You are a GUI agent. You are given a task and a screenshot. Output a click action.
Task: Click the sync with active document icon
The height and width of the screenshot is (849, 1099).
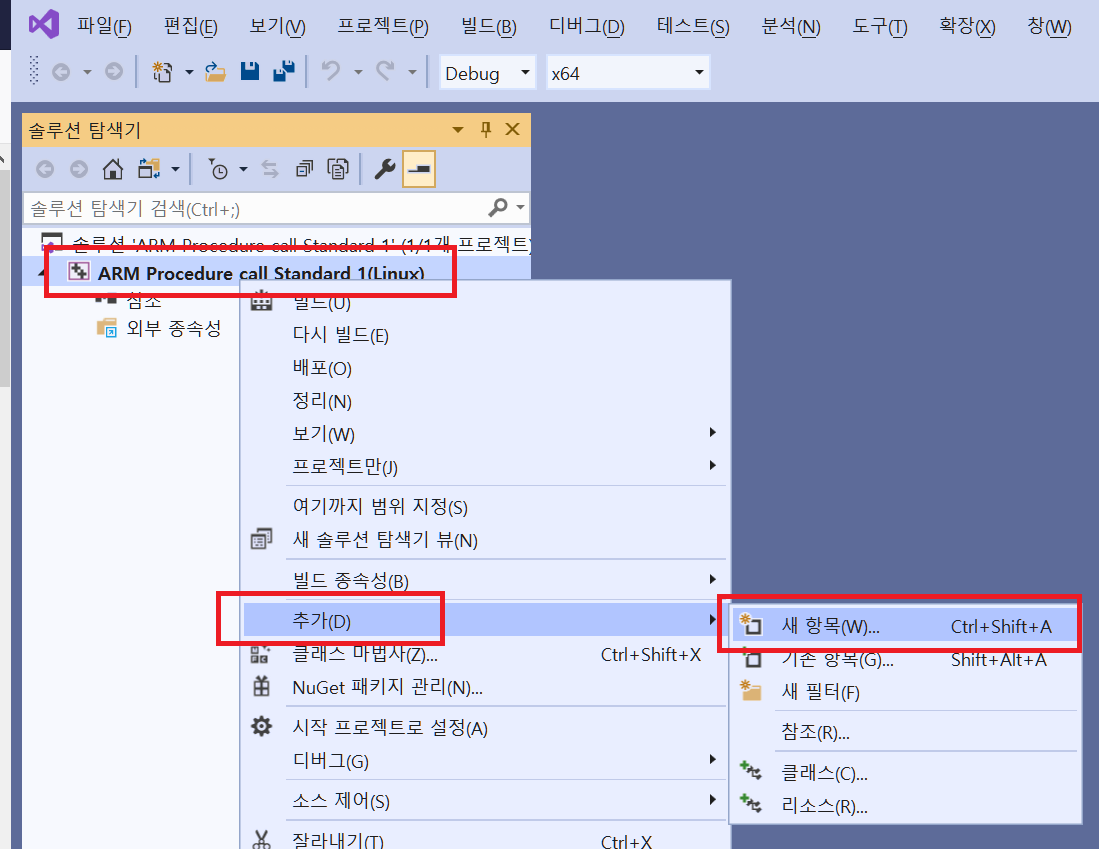(270, 169)
